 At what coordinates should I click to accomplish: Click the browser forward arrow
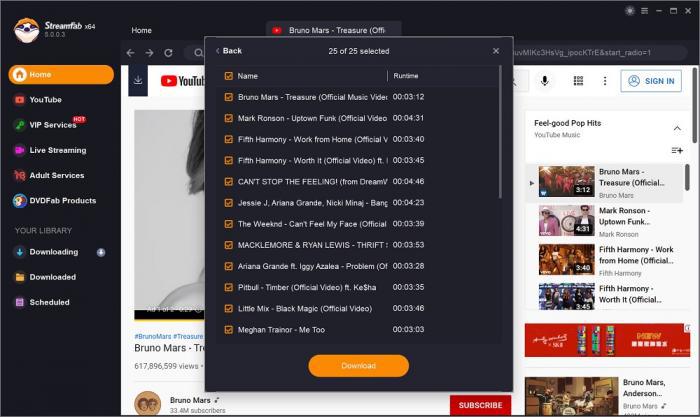[149, 53]
